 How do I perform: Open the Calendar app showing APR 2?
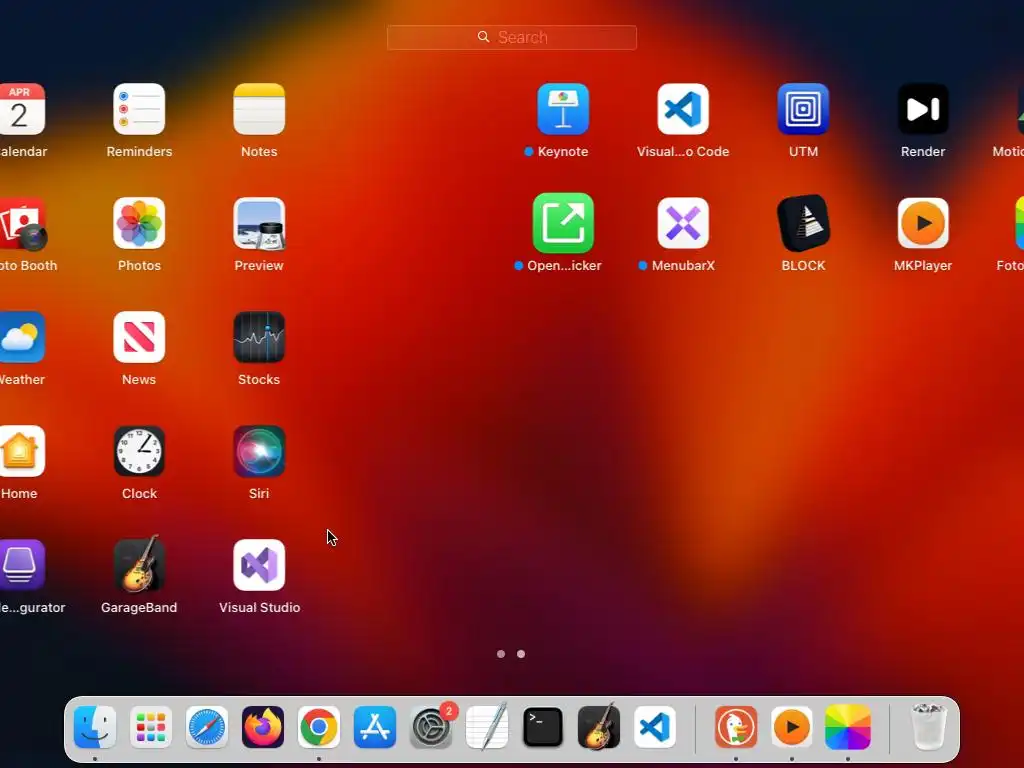point(20,109)
